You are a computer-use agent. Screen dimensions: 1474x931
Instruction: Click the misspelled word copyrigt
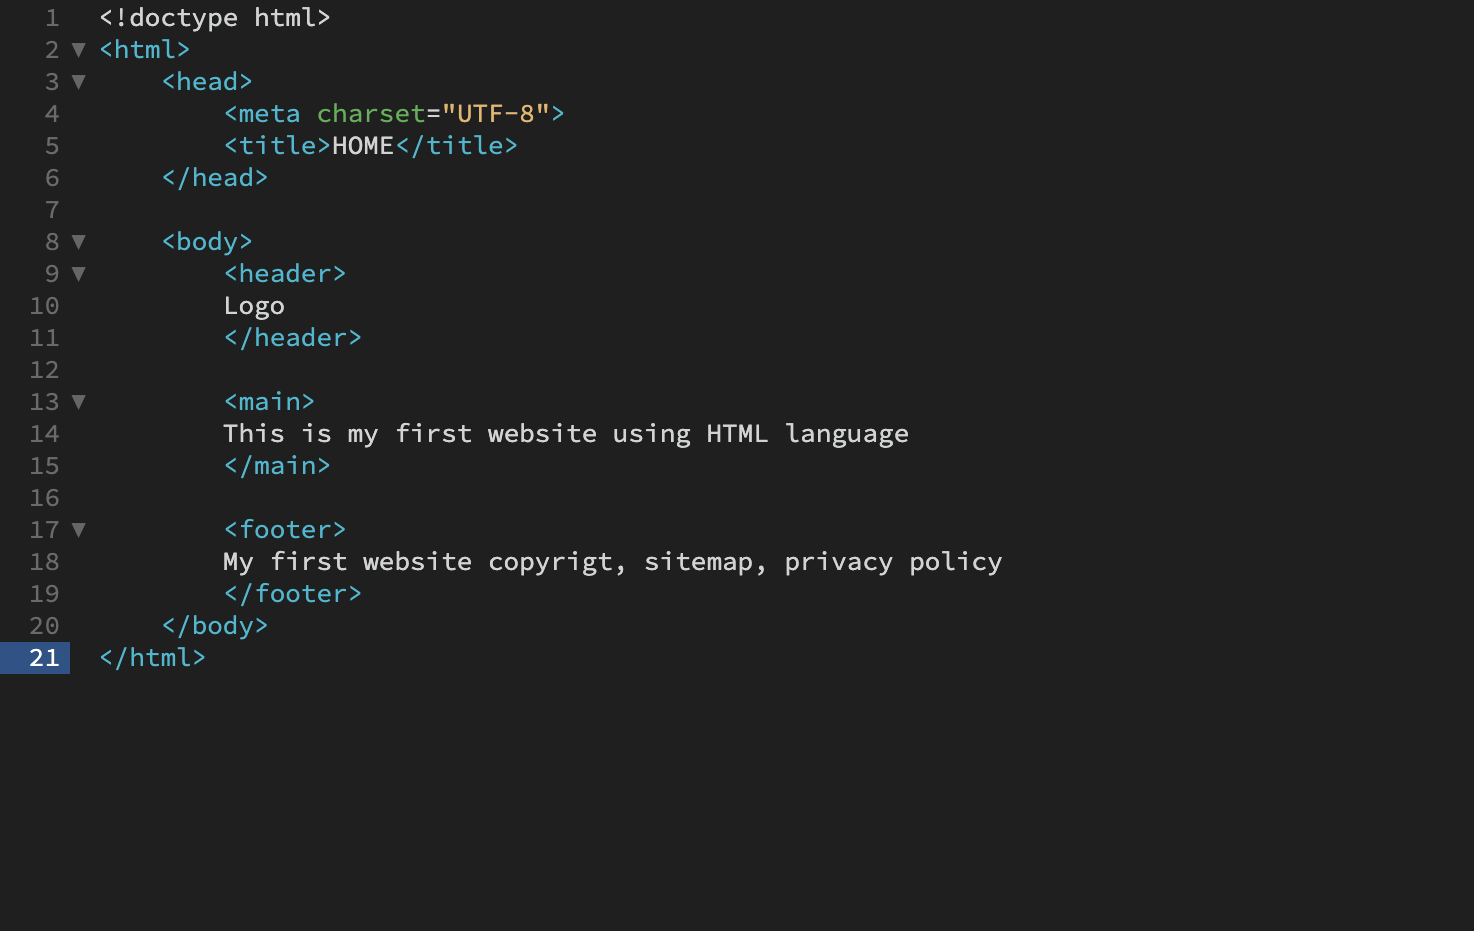(x=550, y=562)
